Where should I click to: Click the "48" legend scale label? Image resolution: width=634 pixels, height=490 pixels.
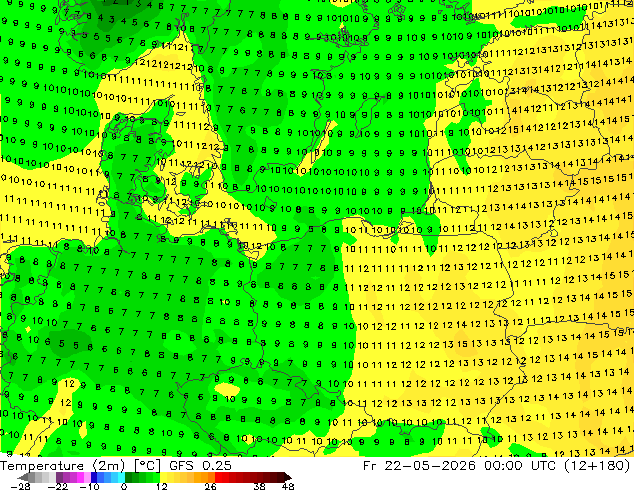coord(288,486)
